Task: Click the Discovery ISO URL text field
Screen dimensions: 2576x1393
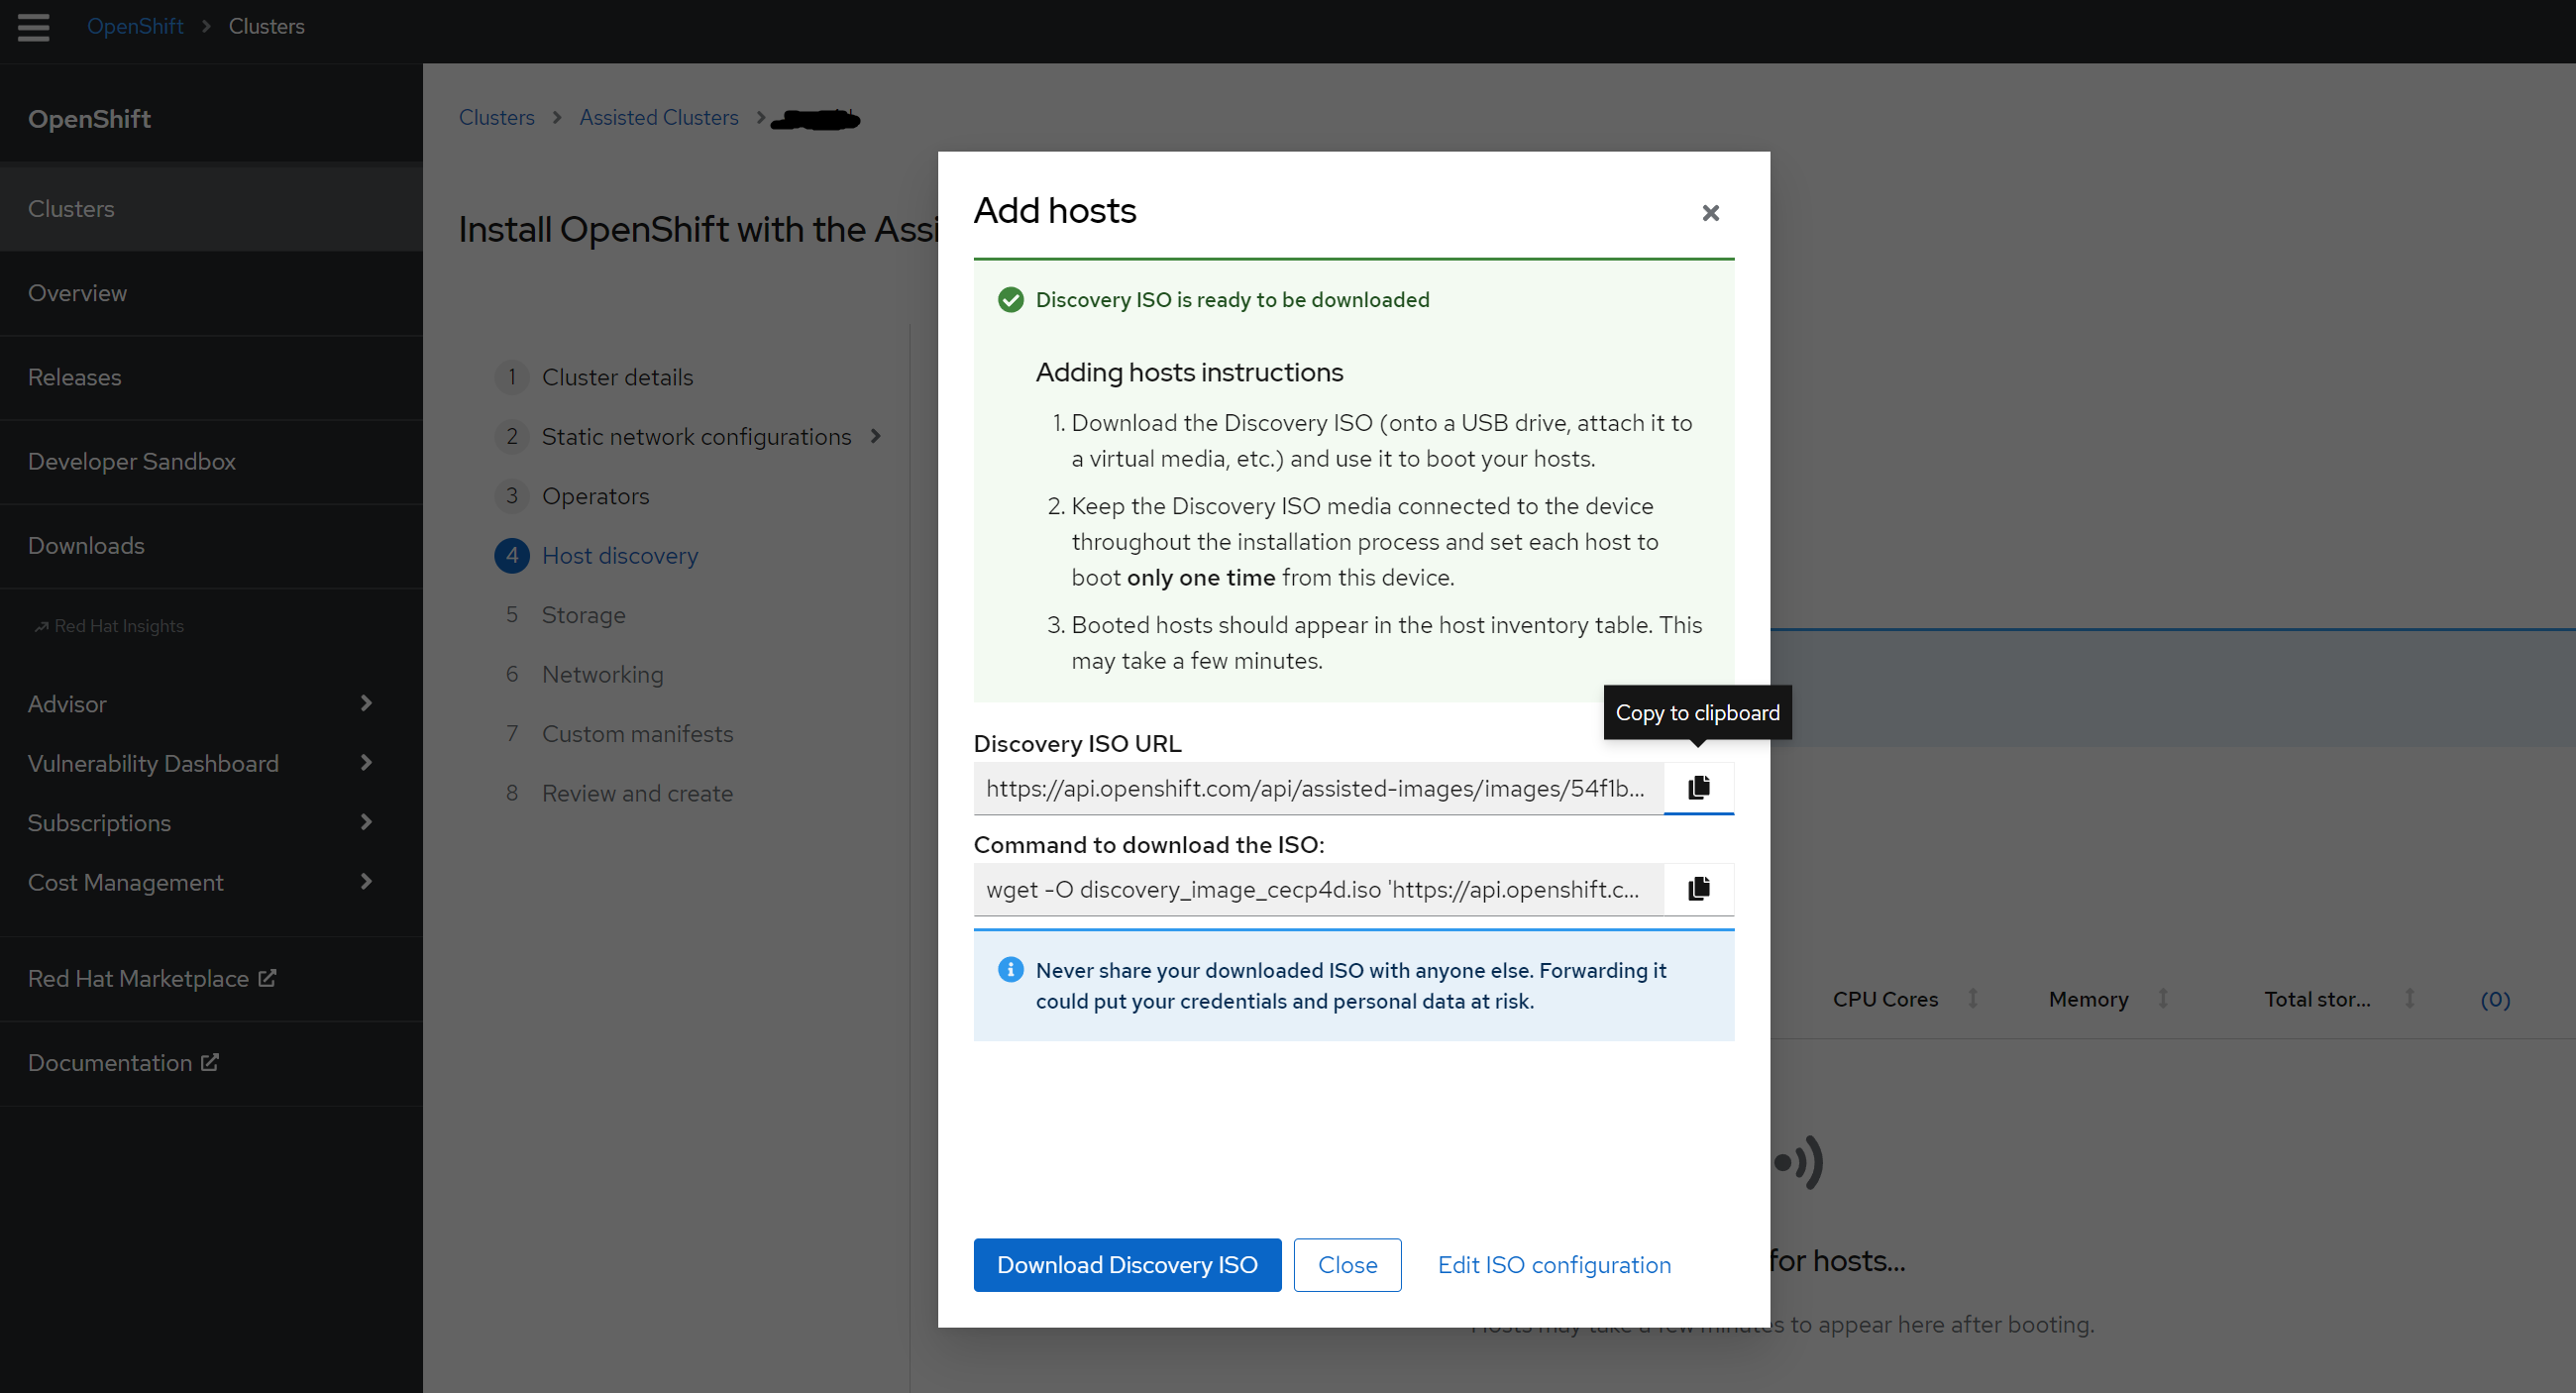Action: pyautogui.click(x=1316, y=789)
